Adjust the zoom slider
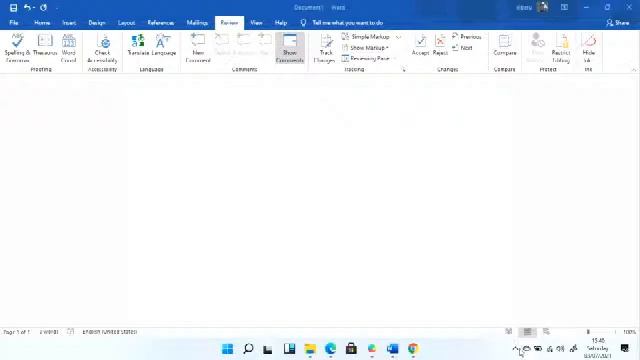 click(588, 332)
